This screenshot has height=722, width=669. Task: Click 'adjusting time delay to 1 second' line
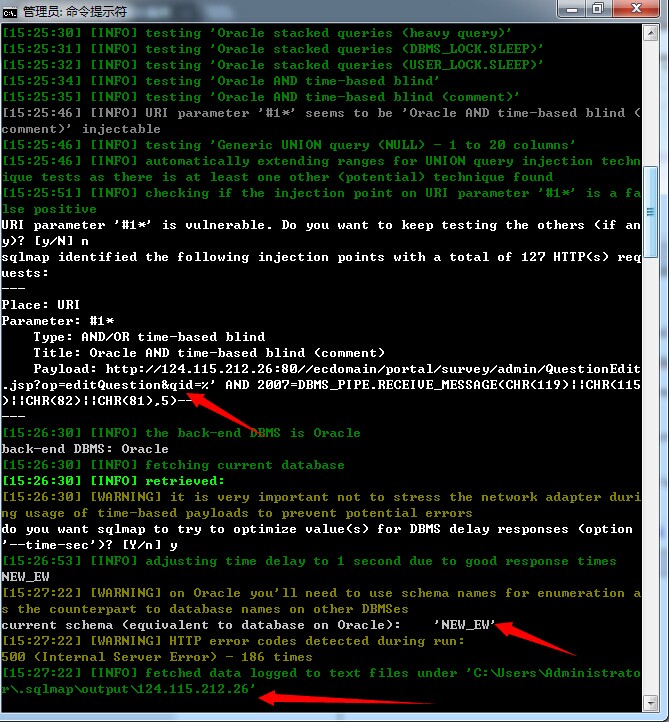pos(309,561)
